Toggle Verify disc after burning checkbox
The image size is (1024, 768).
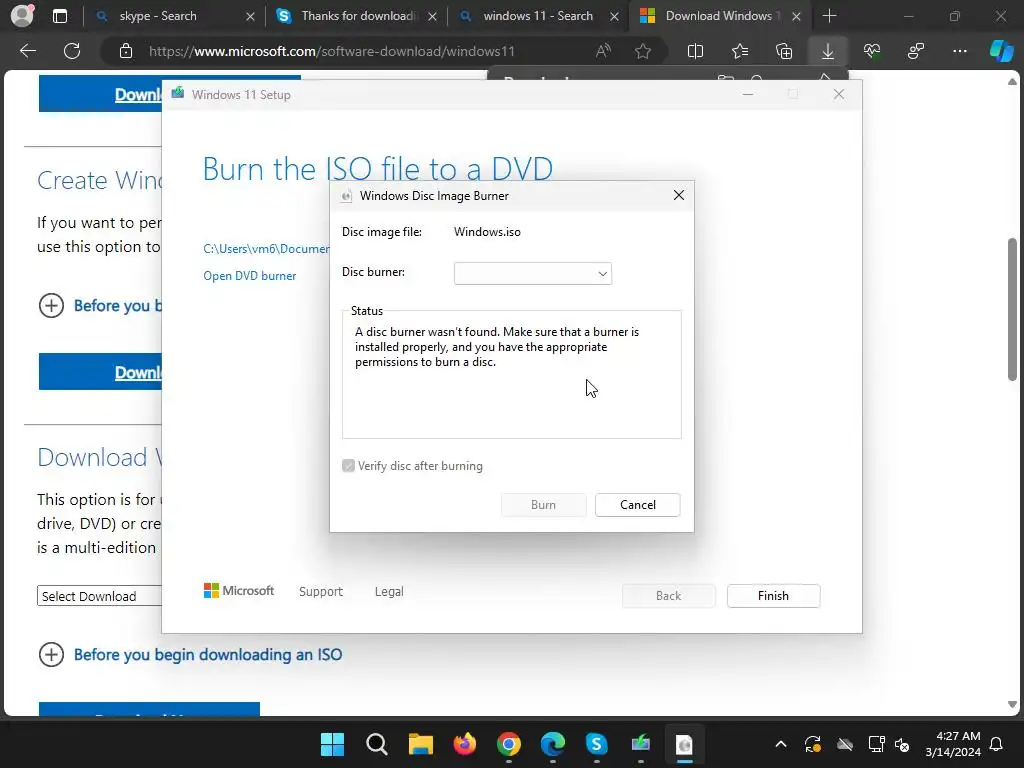tap(348, 466)
